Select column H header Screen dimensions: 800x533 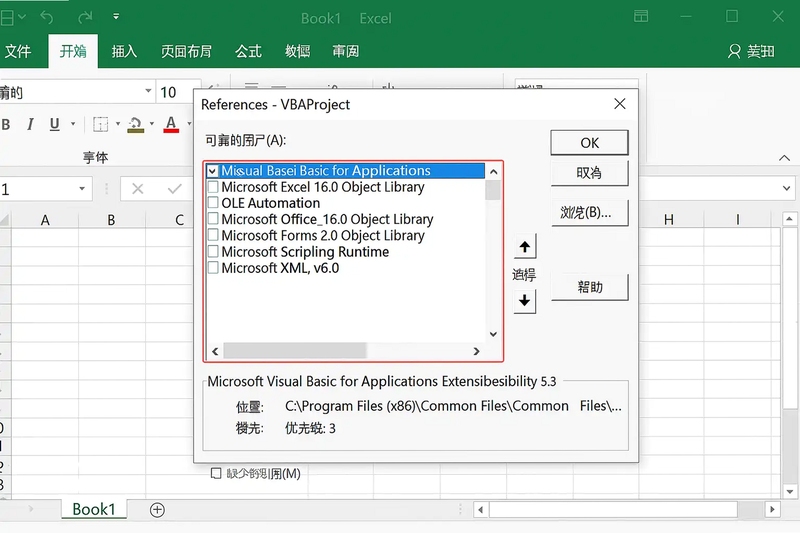pyautogui.click(x=669, y=220)
